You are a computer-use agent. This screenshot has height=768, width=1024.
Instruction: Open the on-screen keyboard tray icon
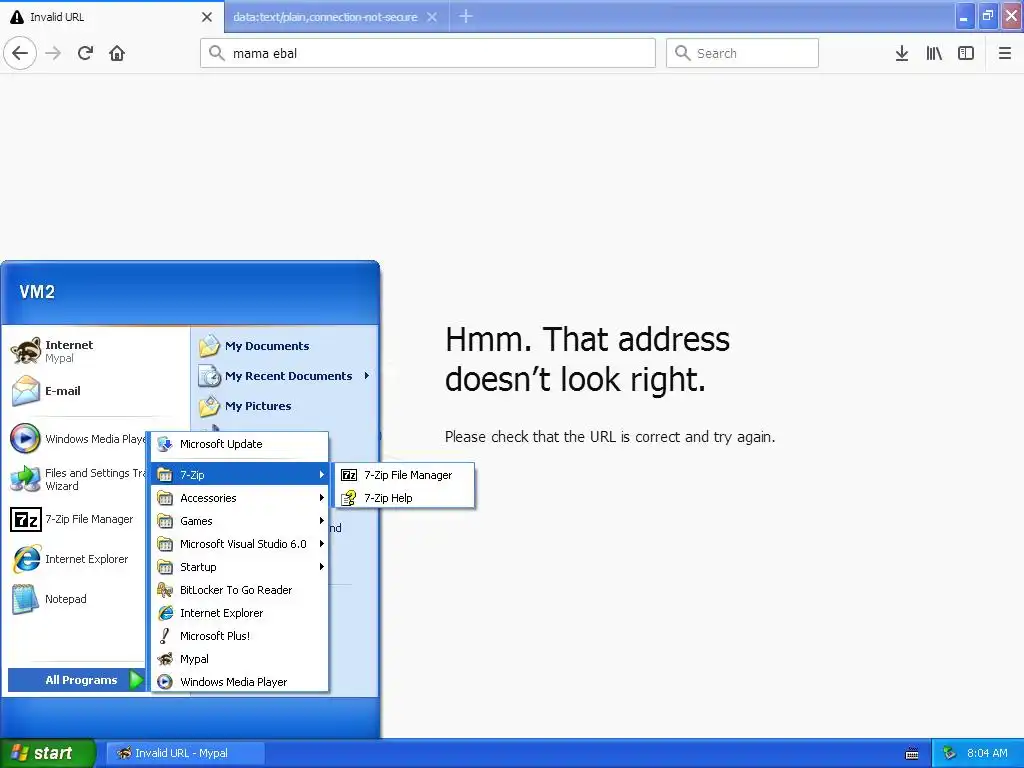(x=912, y=754)
